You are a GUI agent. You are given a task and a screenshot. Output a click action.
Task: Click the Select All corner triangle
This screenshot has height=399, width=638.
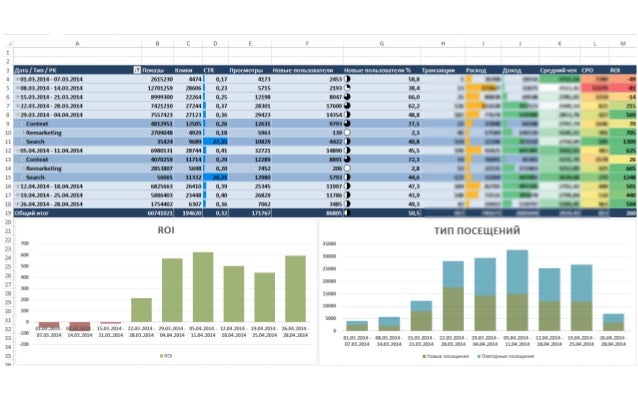[9, 44]
